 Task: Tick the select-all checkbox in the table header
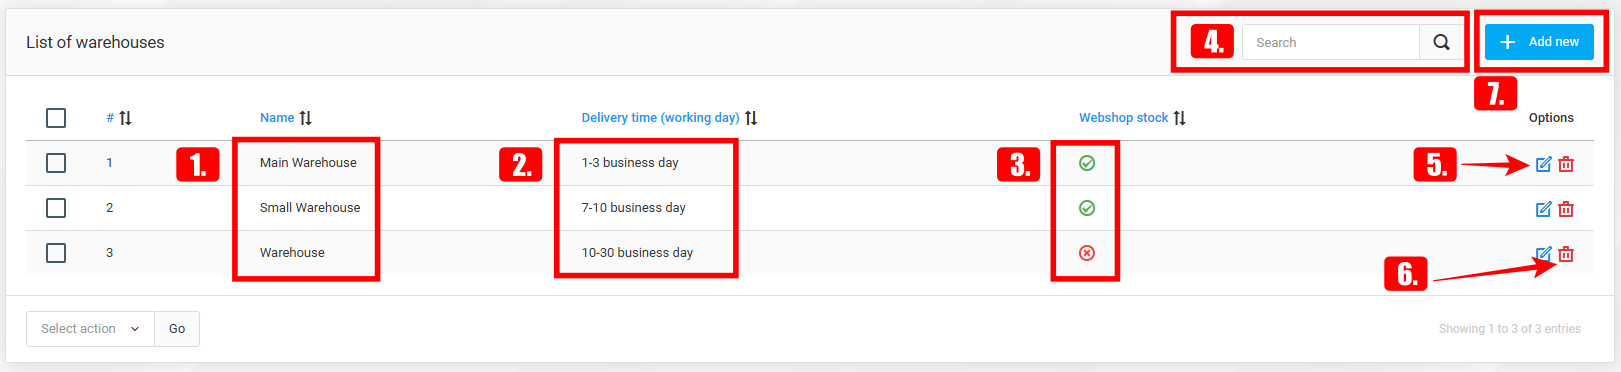click(56, 118)
